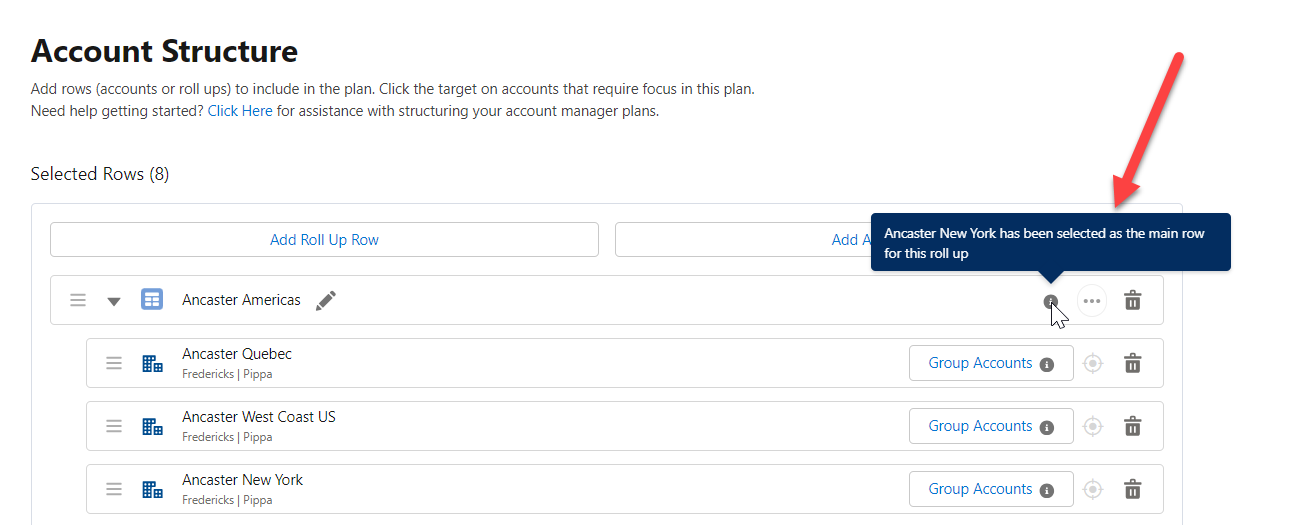This screenshot has height=525, width=1289.
Task: Open the Click Here help link
Action: click(x=240, y=111)
